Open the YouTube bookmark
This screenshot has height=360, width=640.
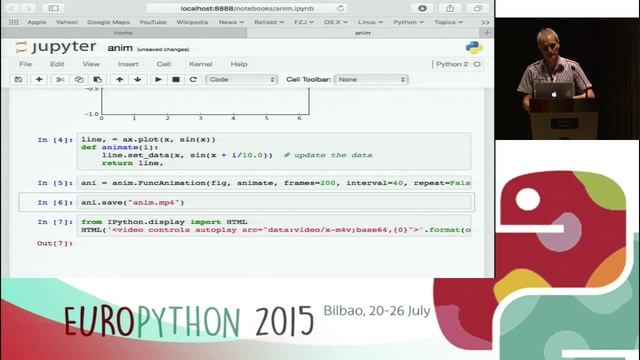(x=153, y=22)
